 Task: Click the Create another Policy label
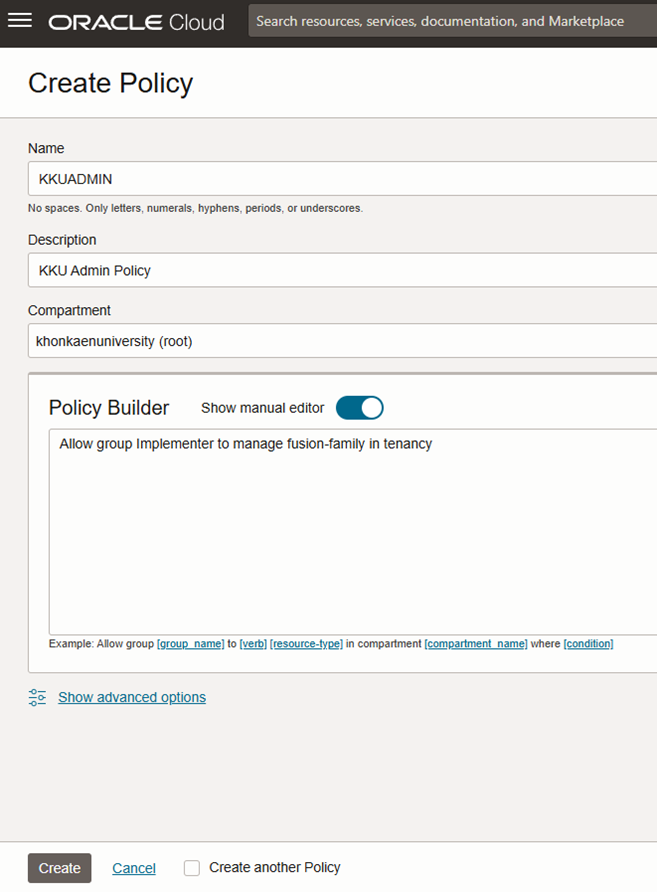(x=275, y=868)
